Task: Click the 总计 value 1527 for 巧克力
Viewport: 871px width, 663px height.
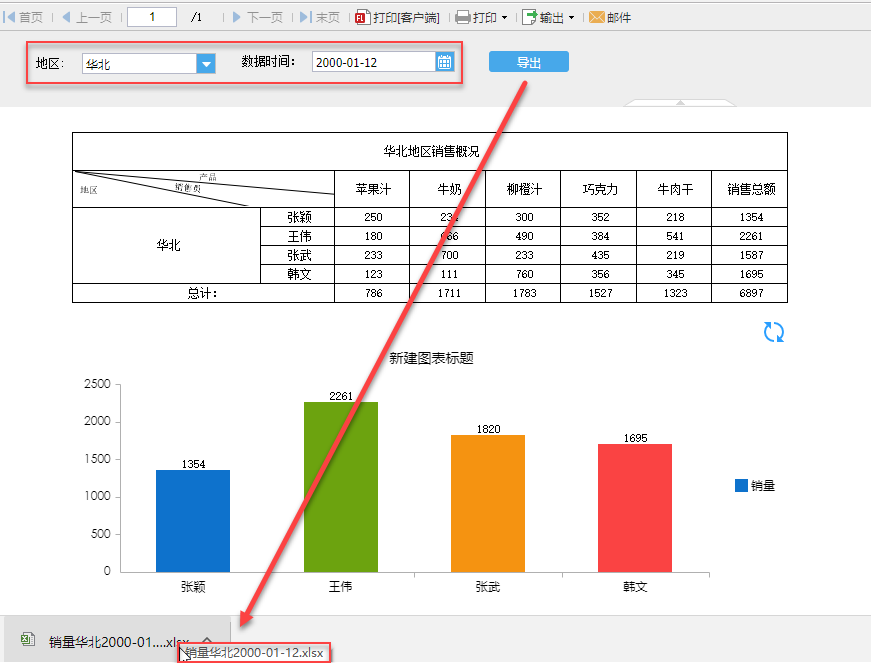Action: tap(600, 293)
